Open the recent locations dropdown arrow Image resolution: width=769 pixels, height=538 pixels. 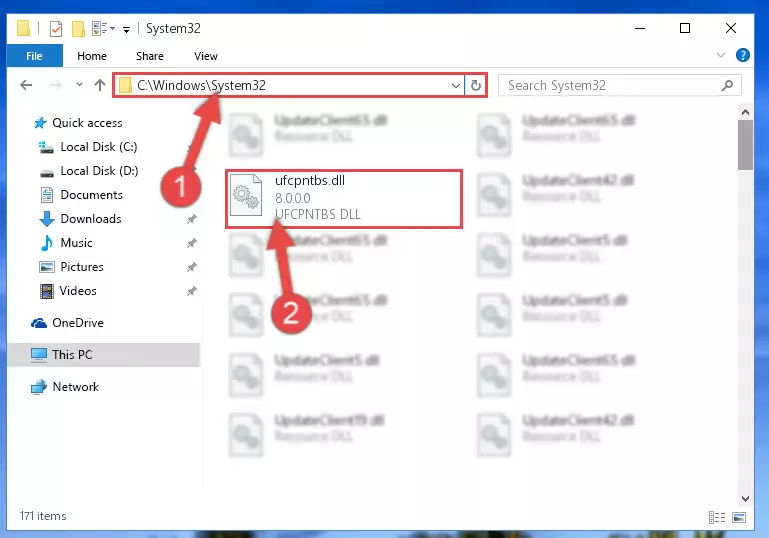click(79, 85)
